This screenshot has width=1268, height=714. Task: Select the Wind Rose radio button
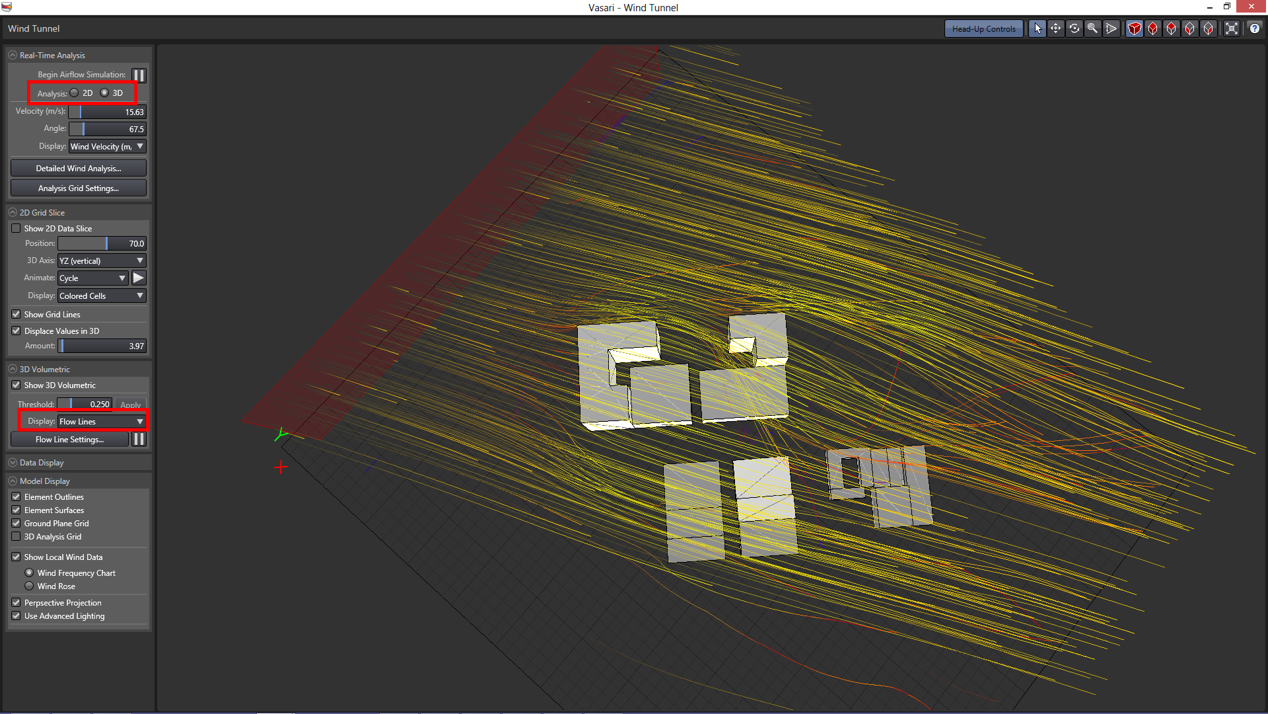click(x=29, y=586)
